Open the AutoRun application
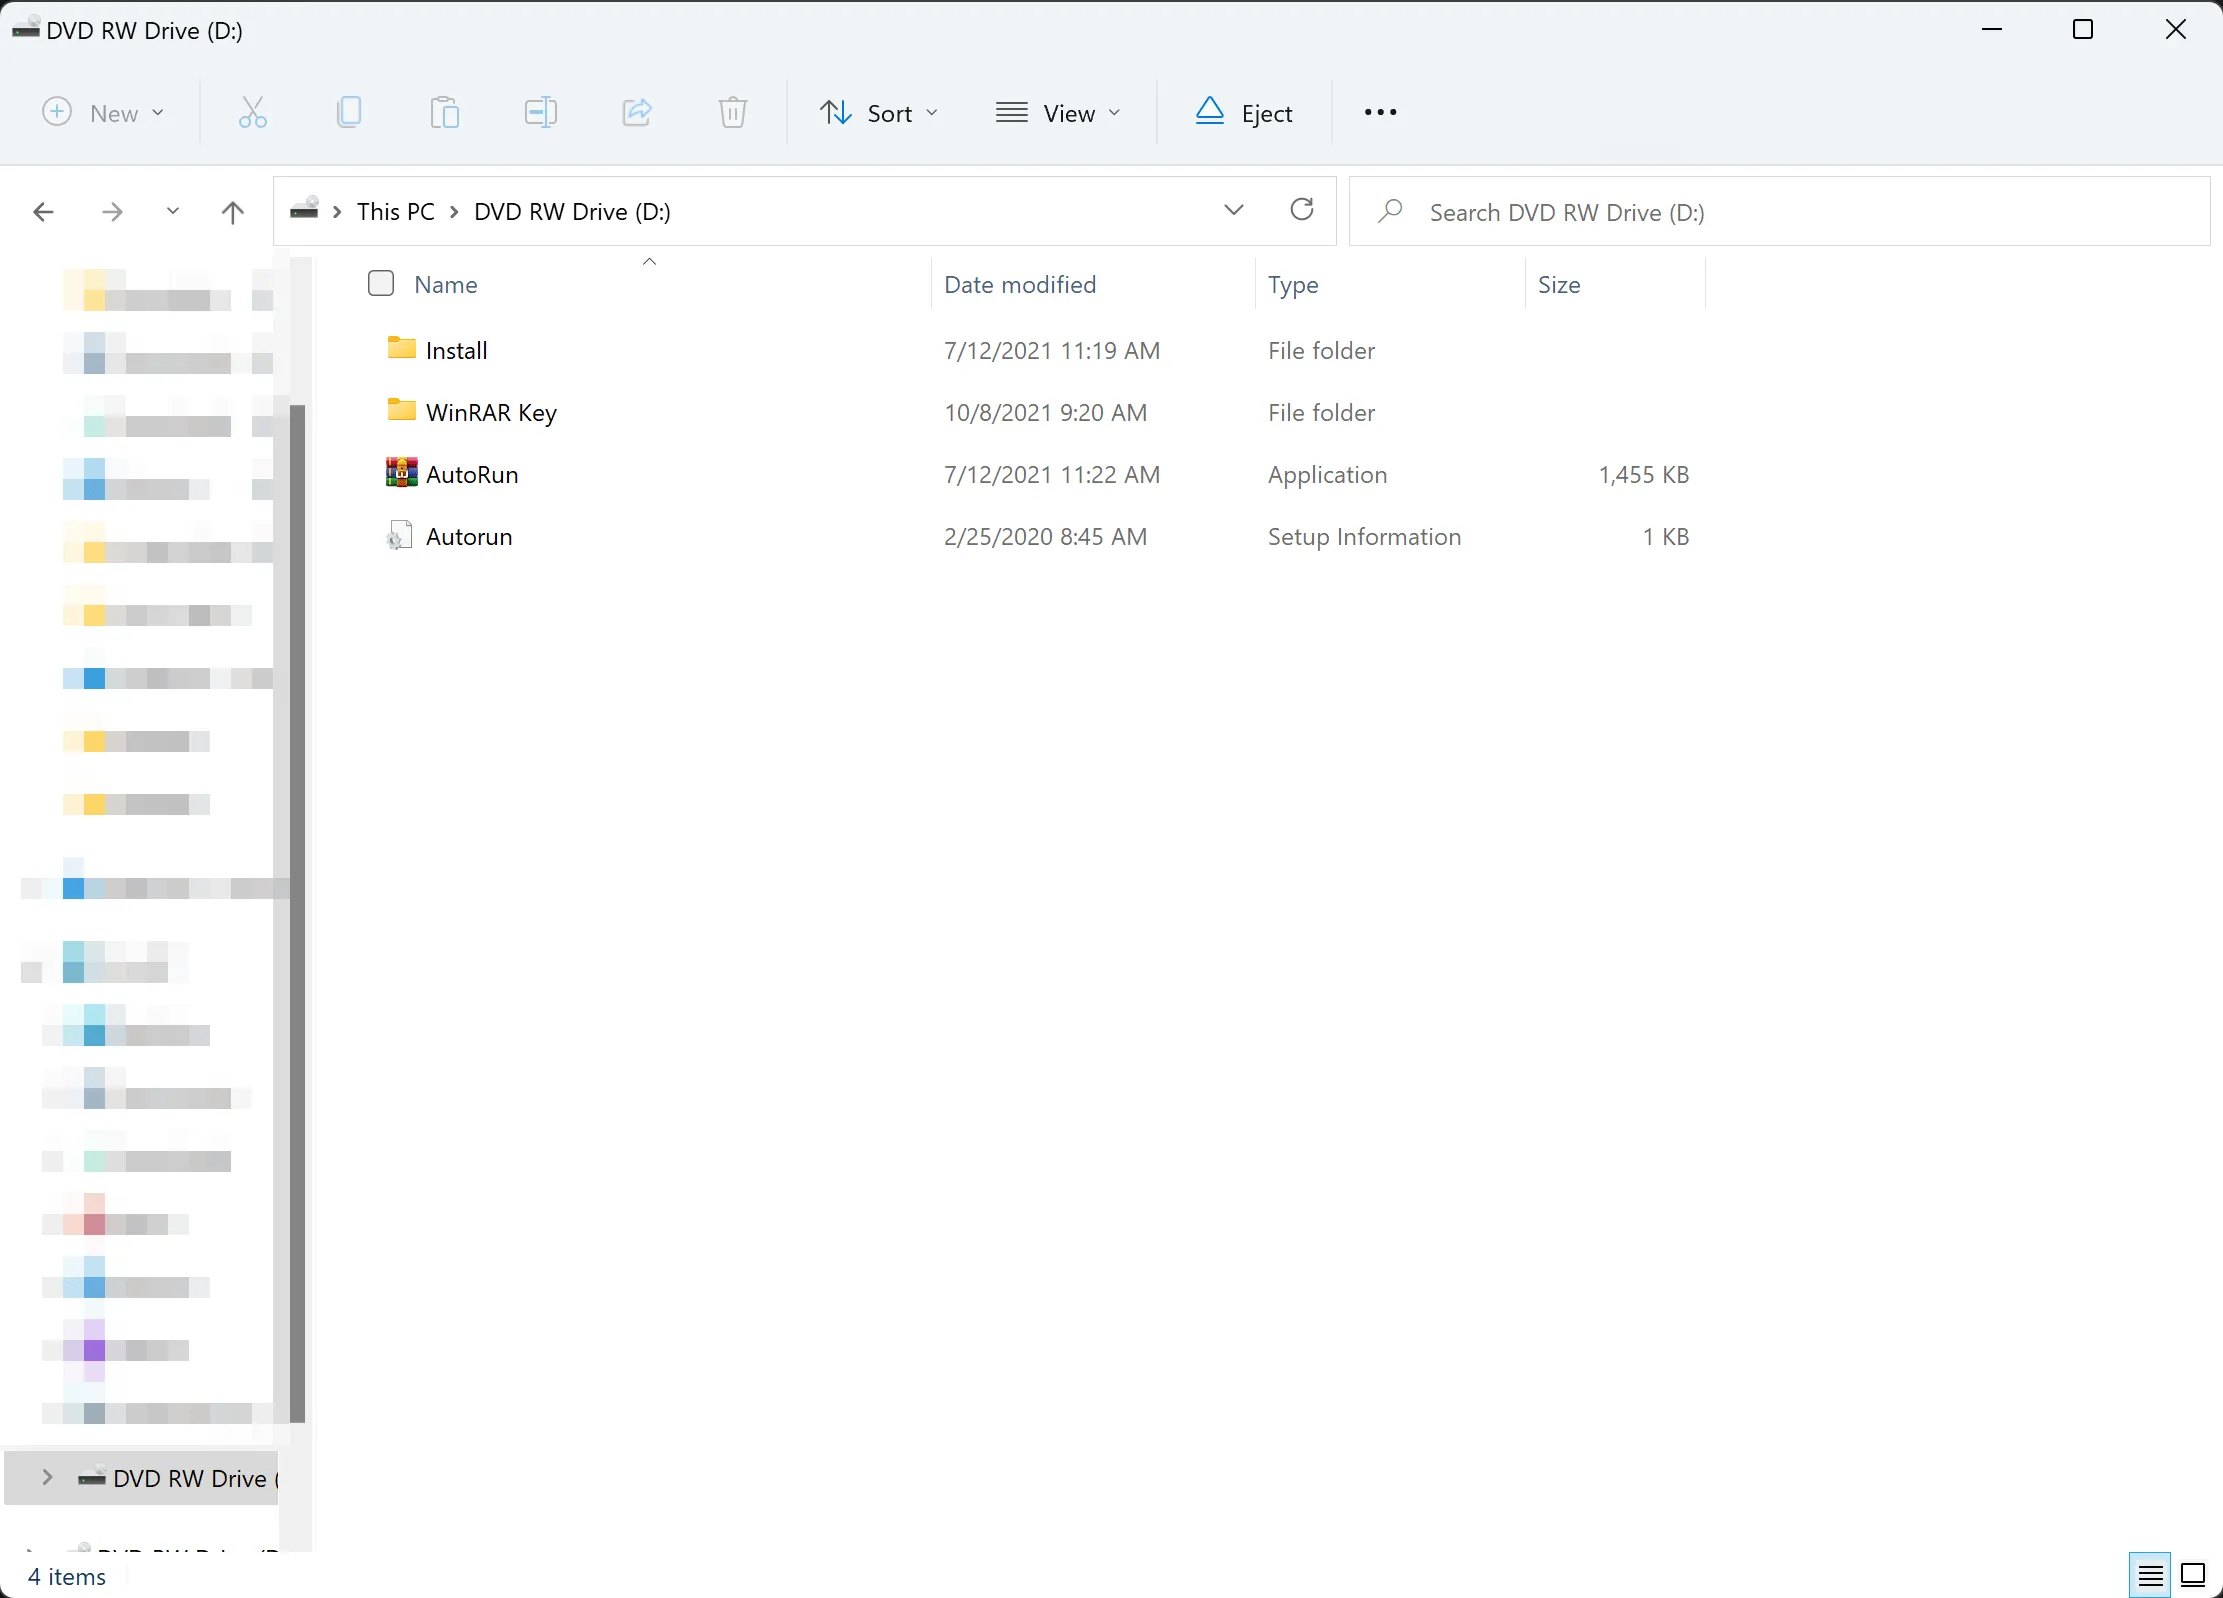2223x1598 pixels. tap(472, 474)
